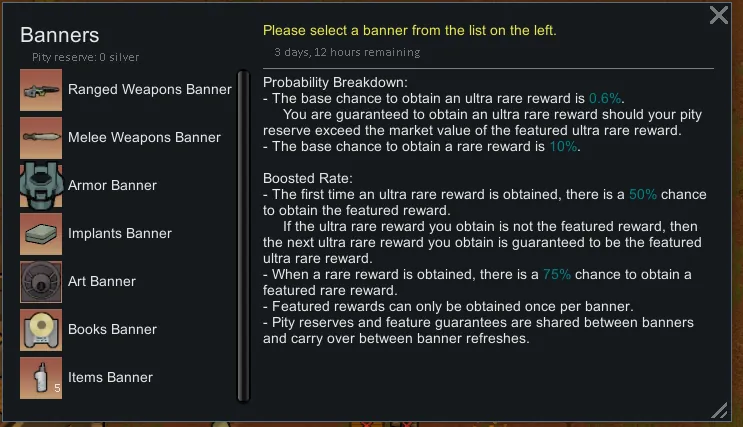Close the Banners window
The image size is (743, 427).
tap(719, 15)
